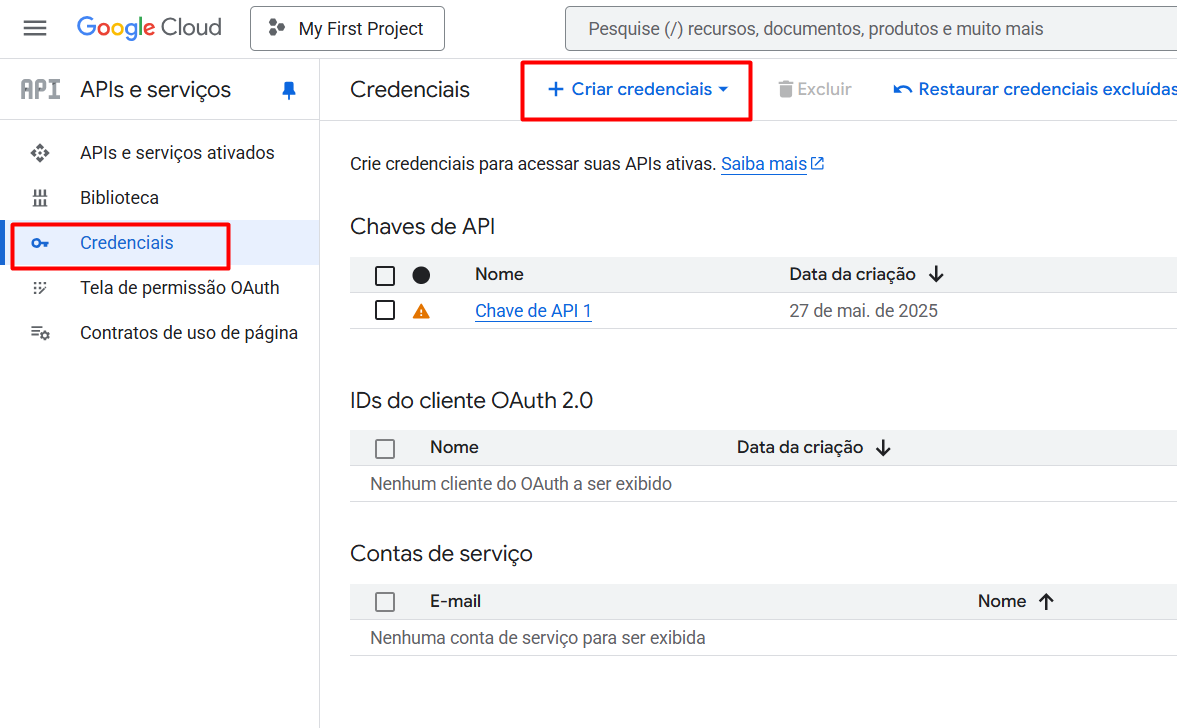Click Nenhum cliente do OAuth a ser exibido

521,484
